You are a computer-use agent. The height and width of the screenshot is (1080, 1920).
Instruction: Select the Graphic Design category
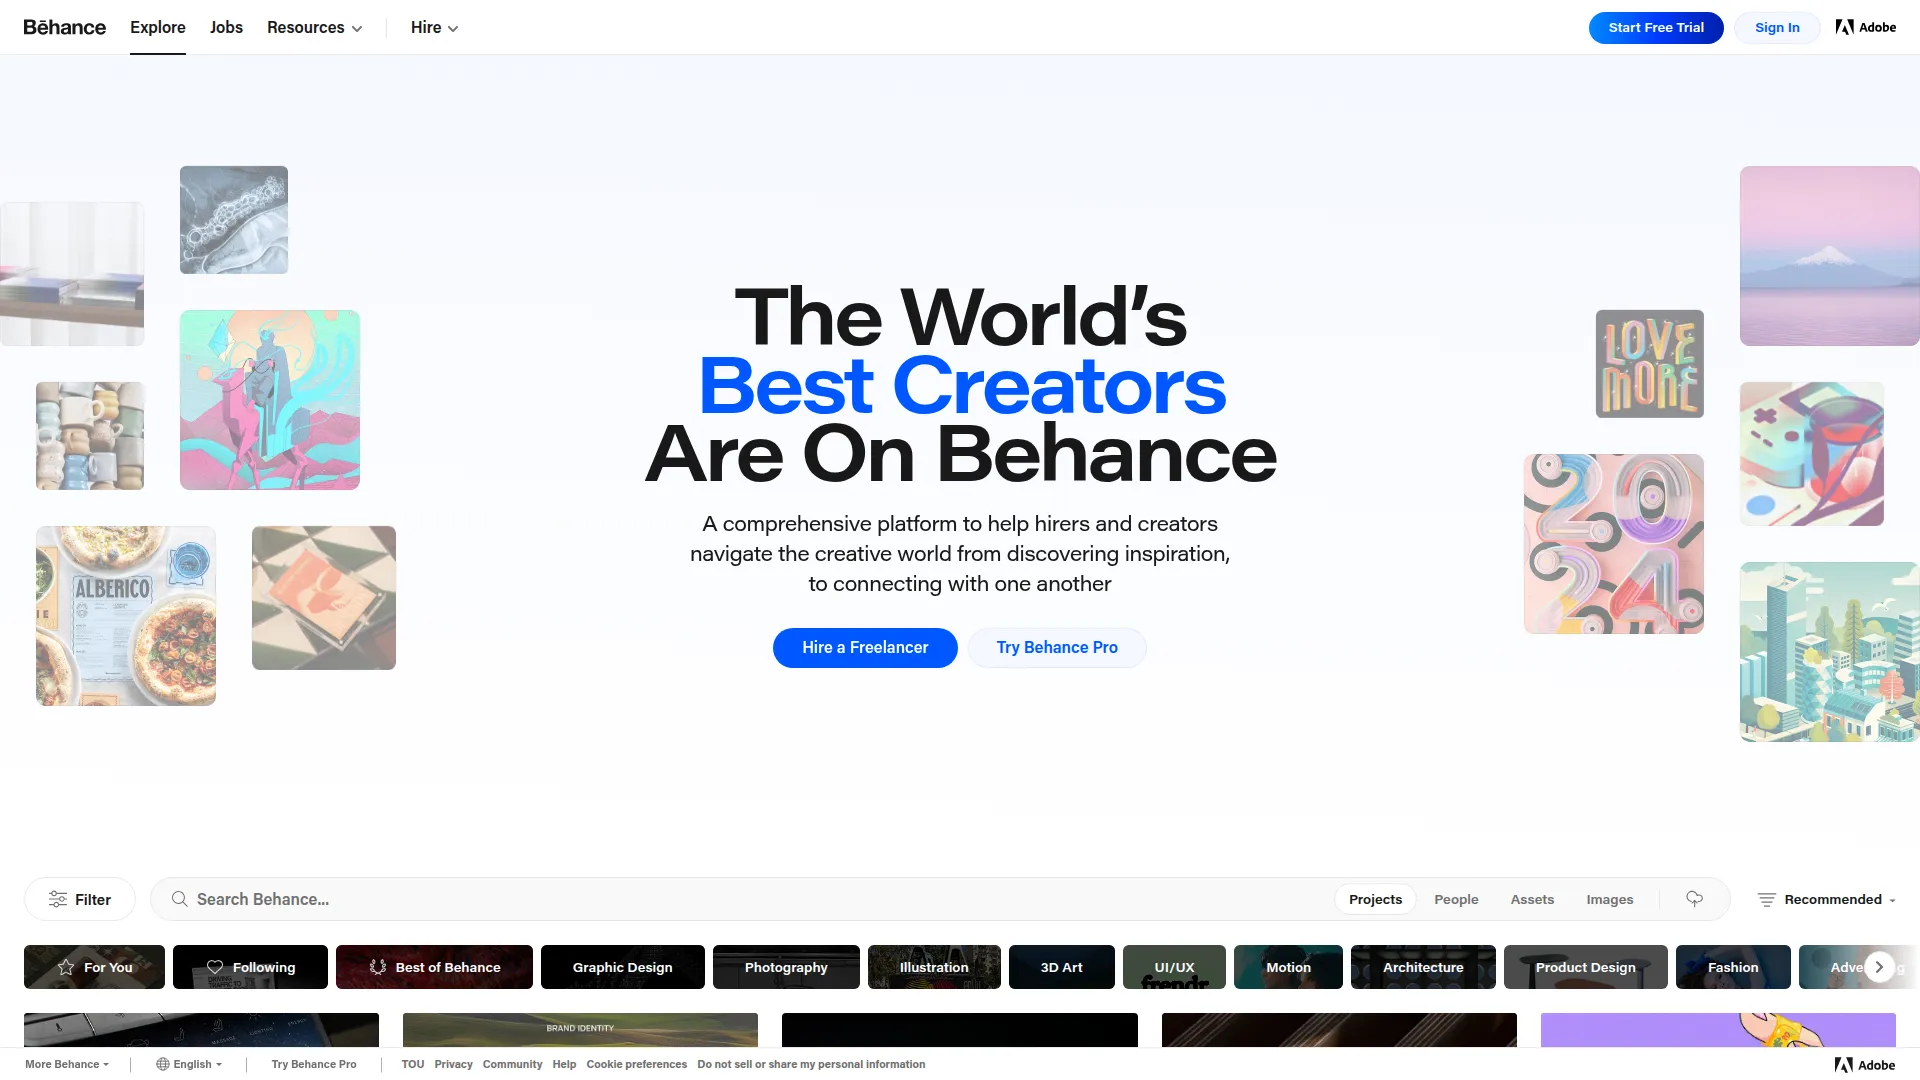pyautogui.click(x=622, y=967)
